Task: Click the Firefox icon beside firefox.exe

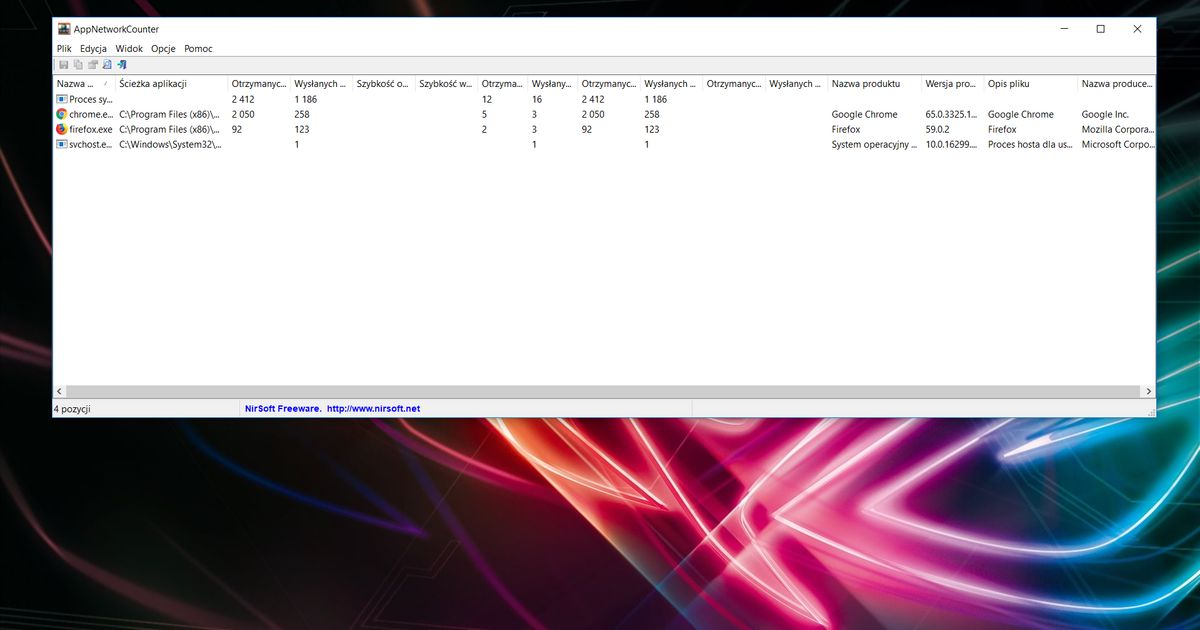Action: tap(60, 129)
